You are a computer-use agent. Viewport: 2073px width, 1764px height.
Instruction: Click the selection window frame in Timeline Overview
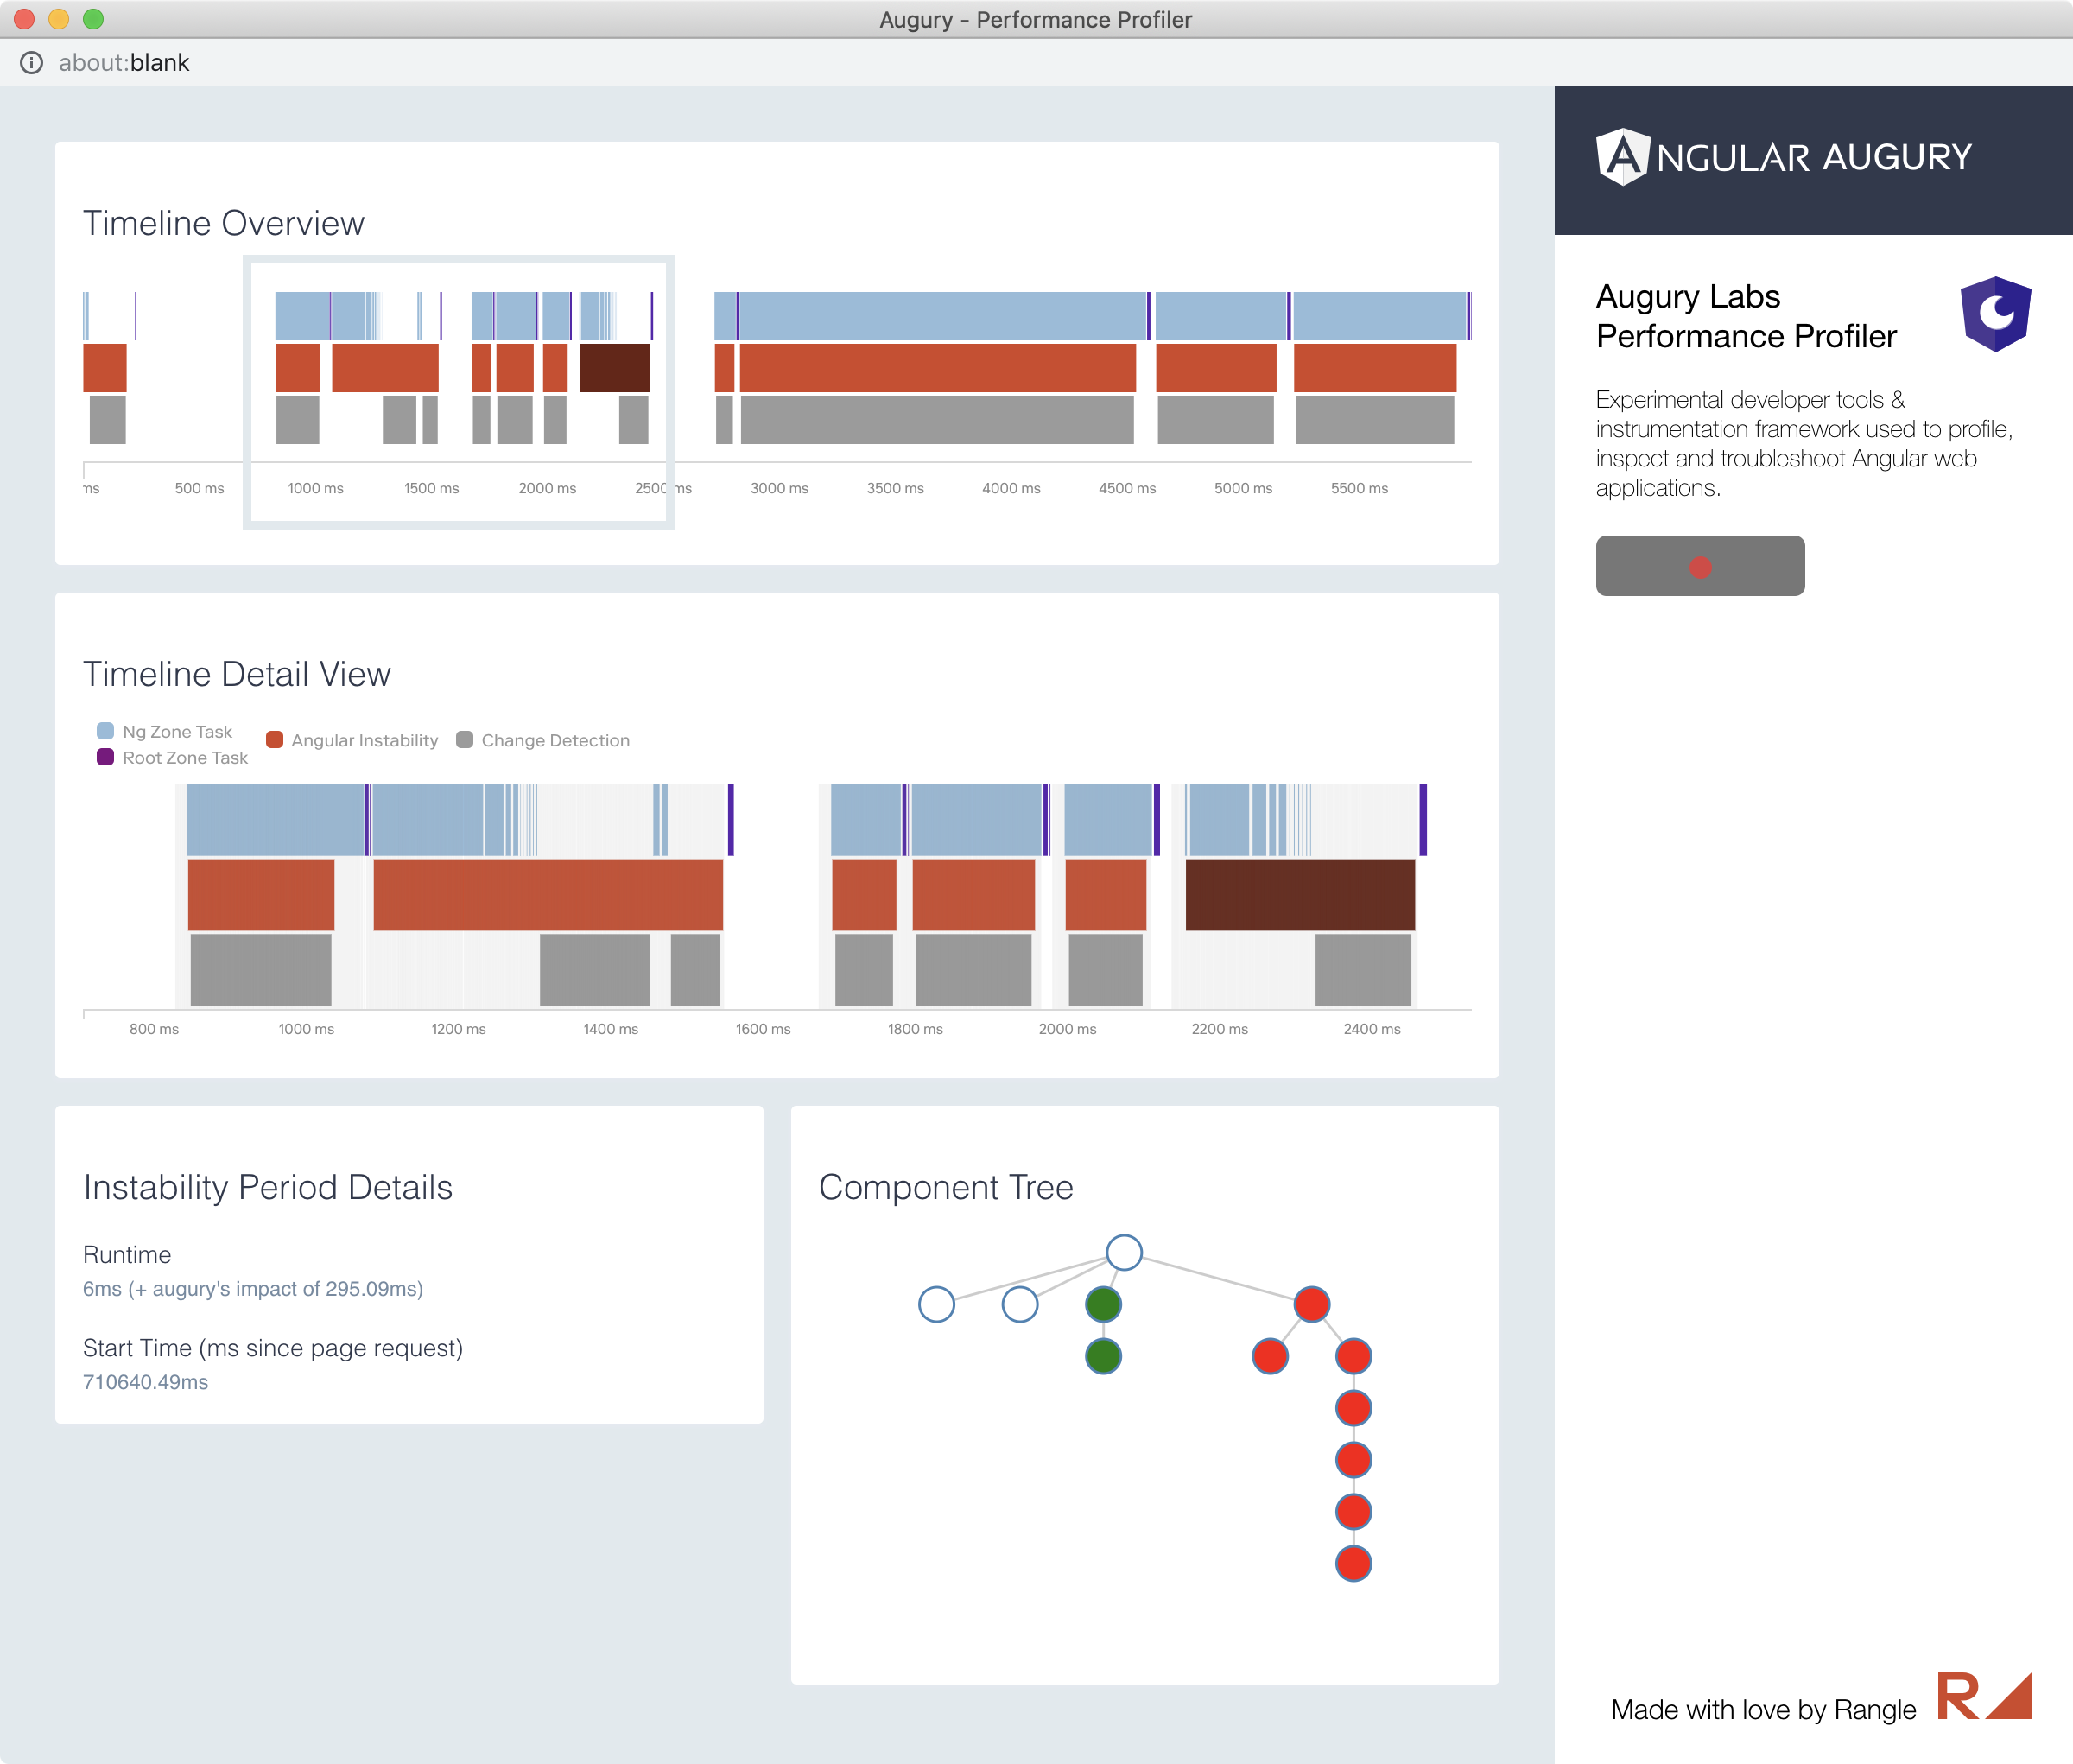tap(458, 259)
